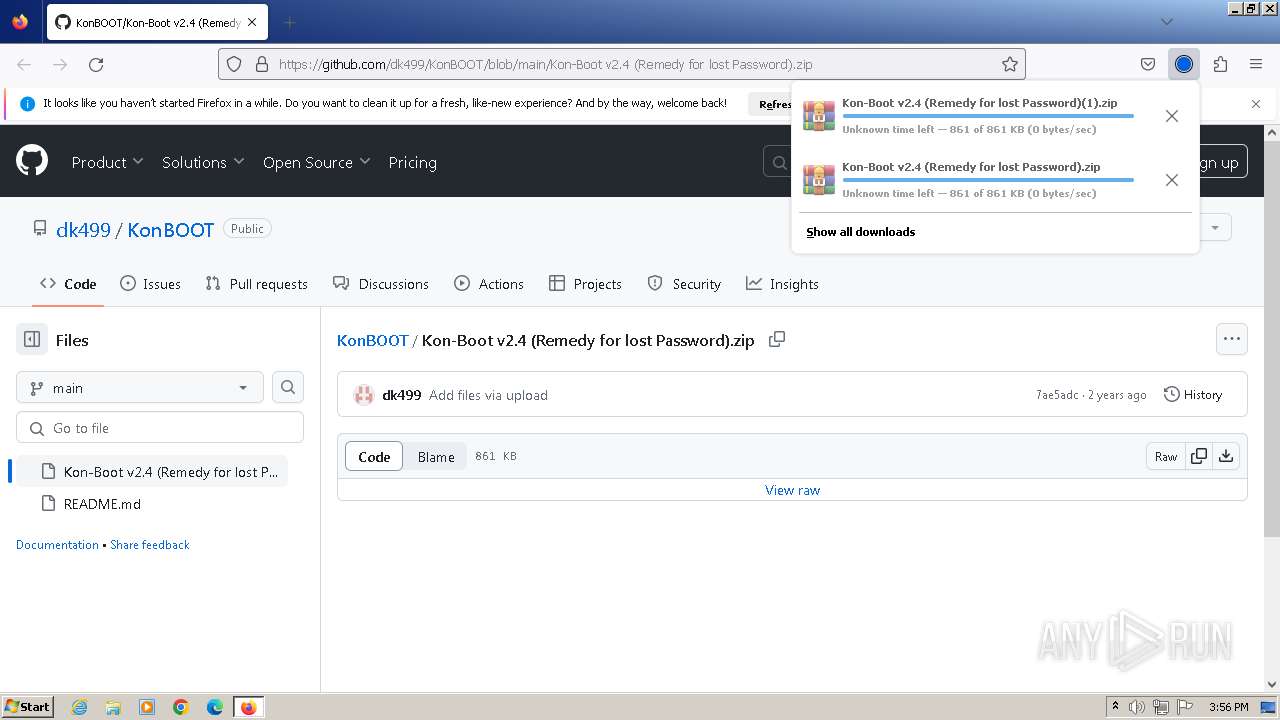Screen dimensions: 1280x720
Task: Open the Add files via upload commit message
Action: (488, 395)
